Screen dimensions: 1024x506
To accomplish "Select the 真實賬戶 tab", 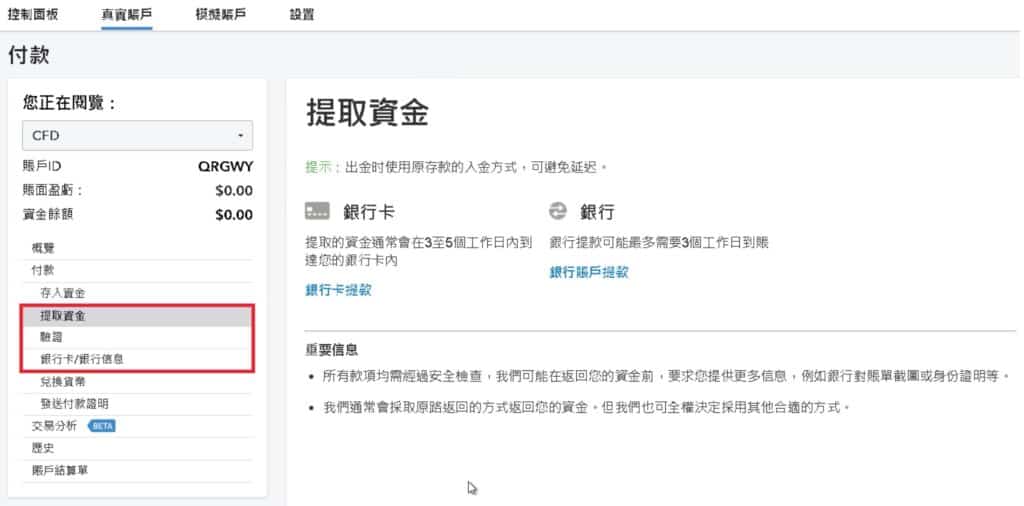I will coord(127,15).
